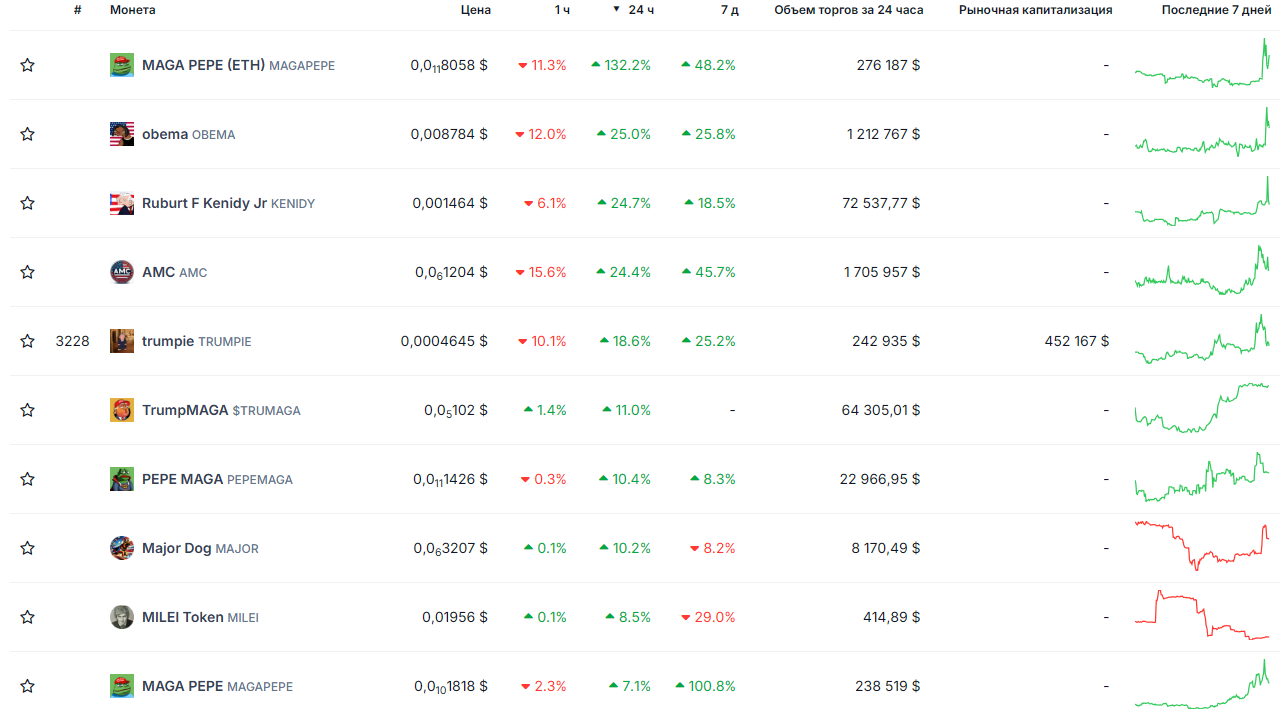Click the AMC coin logo

[x=122, y=272]
